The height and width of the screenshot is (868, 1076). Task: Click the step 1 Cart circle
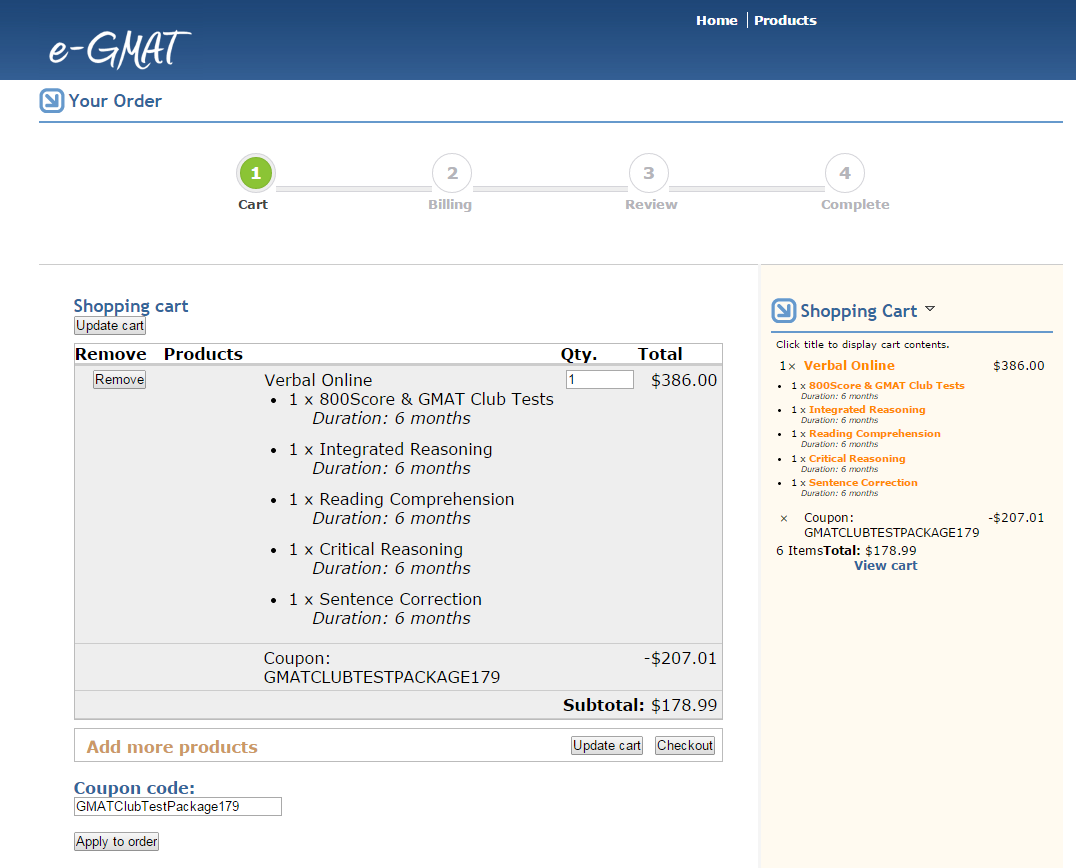(255, 174)
